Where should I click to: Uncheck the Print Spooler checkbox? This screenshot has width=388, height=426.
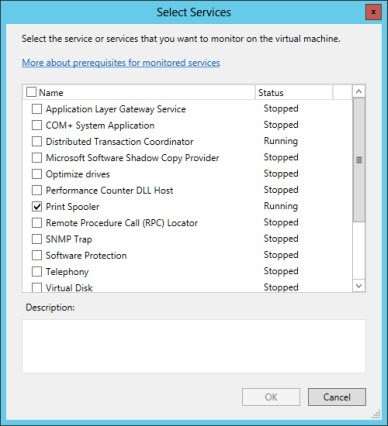[37, 207]
